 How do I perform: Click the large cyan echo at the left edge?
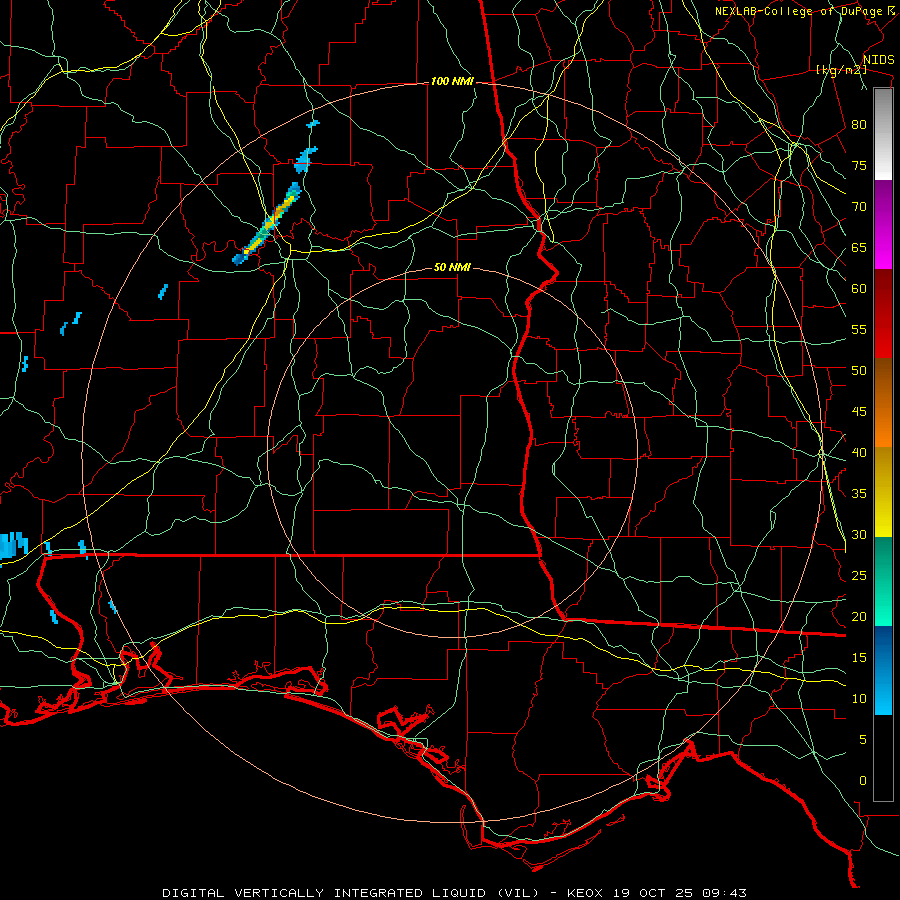[13, 545]
